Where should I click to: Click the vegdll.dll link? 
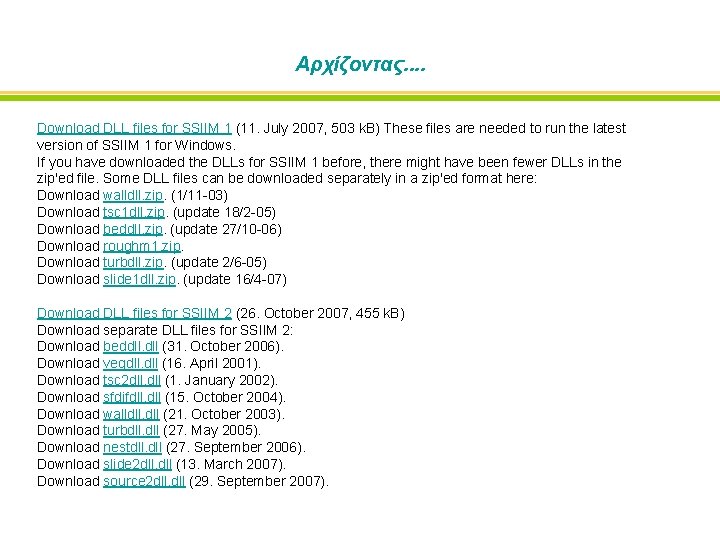click(x=130, y=364)
